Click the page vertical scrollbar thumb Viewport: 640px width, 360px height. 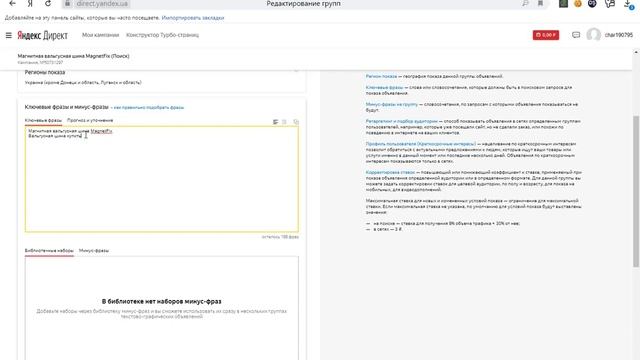pyautogui.click(x=636, y=191)
